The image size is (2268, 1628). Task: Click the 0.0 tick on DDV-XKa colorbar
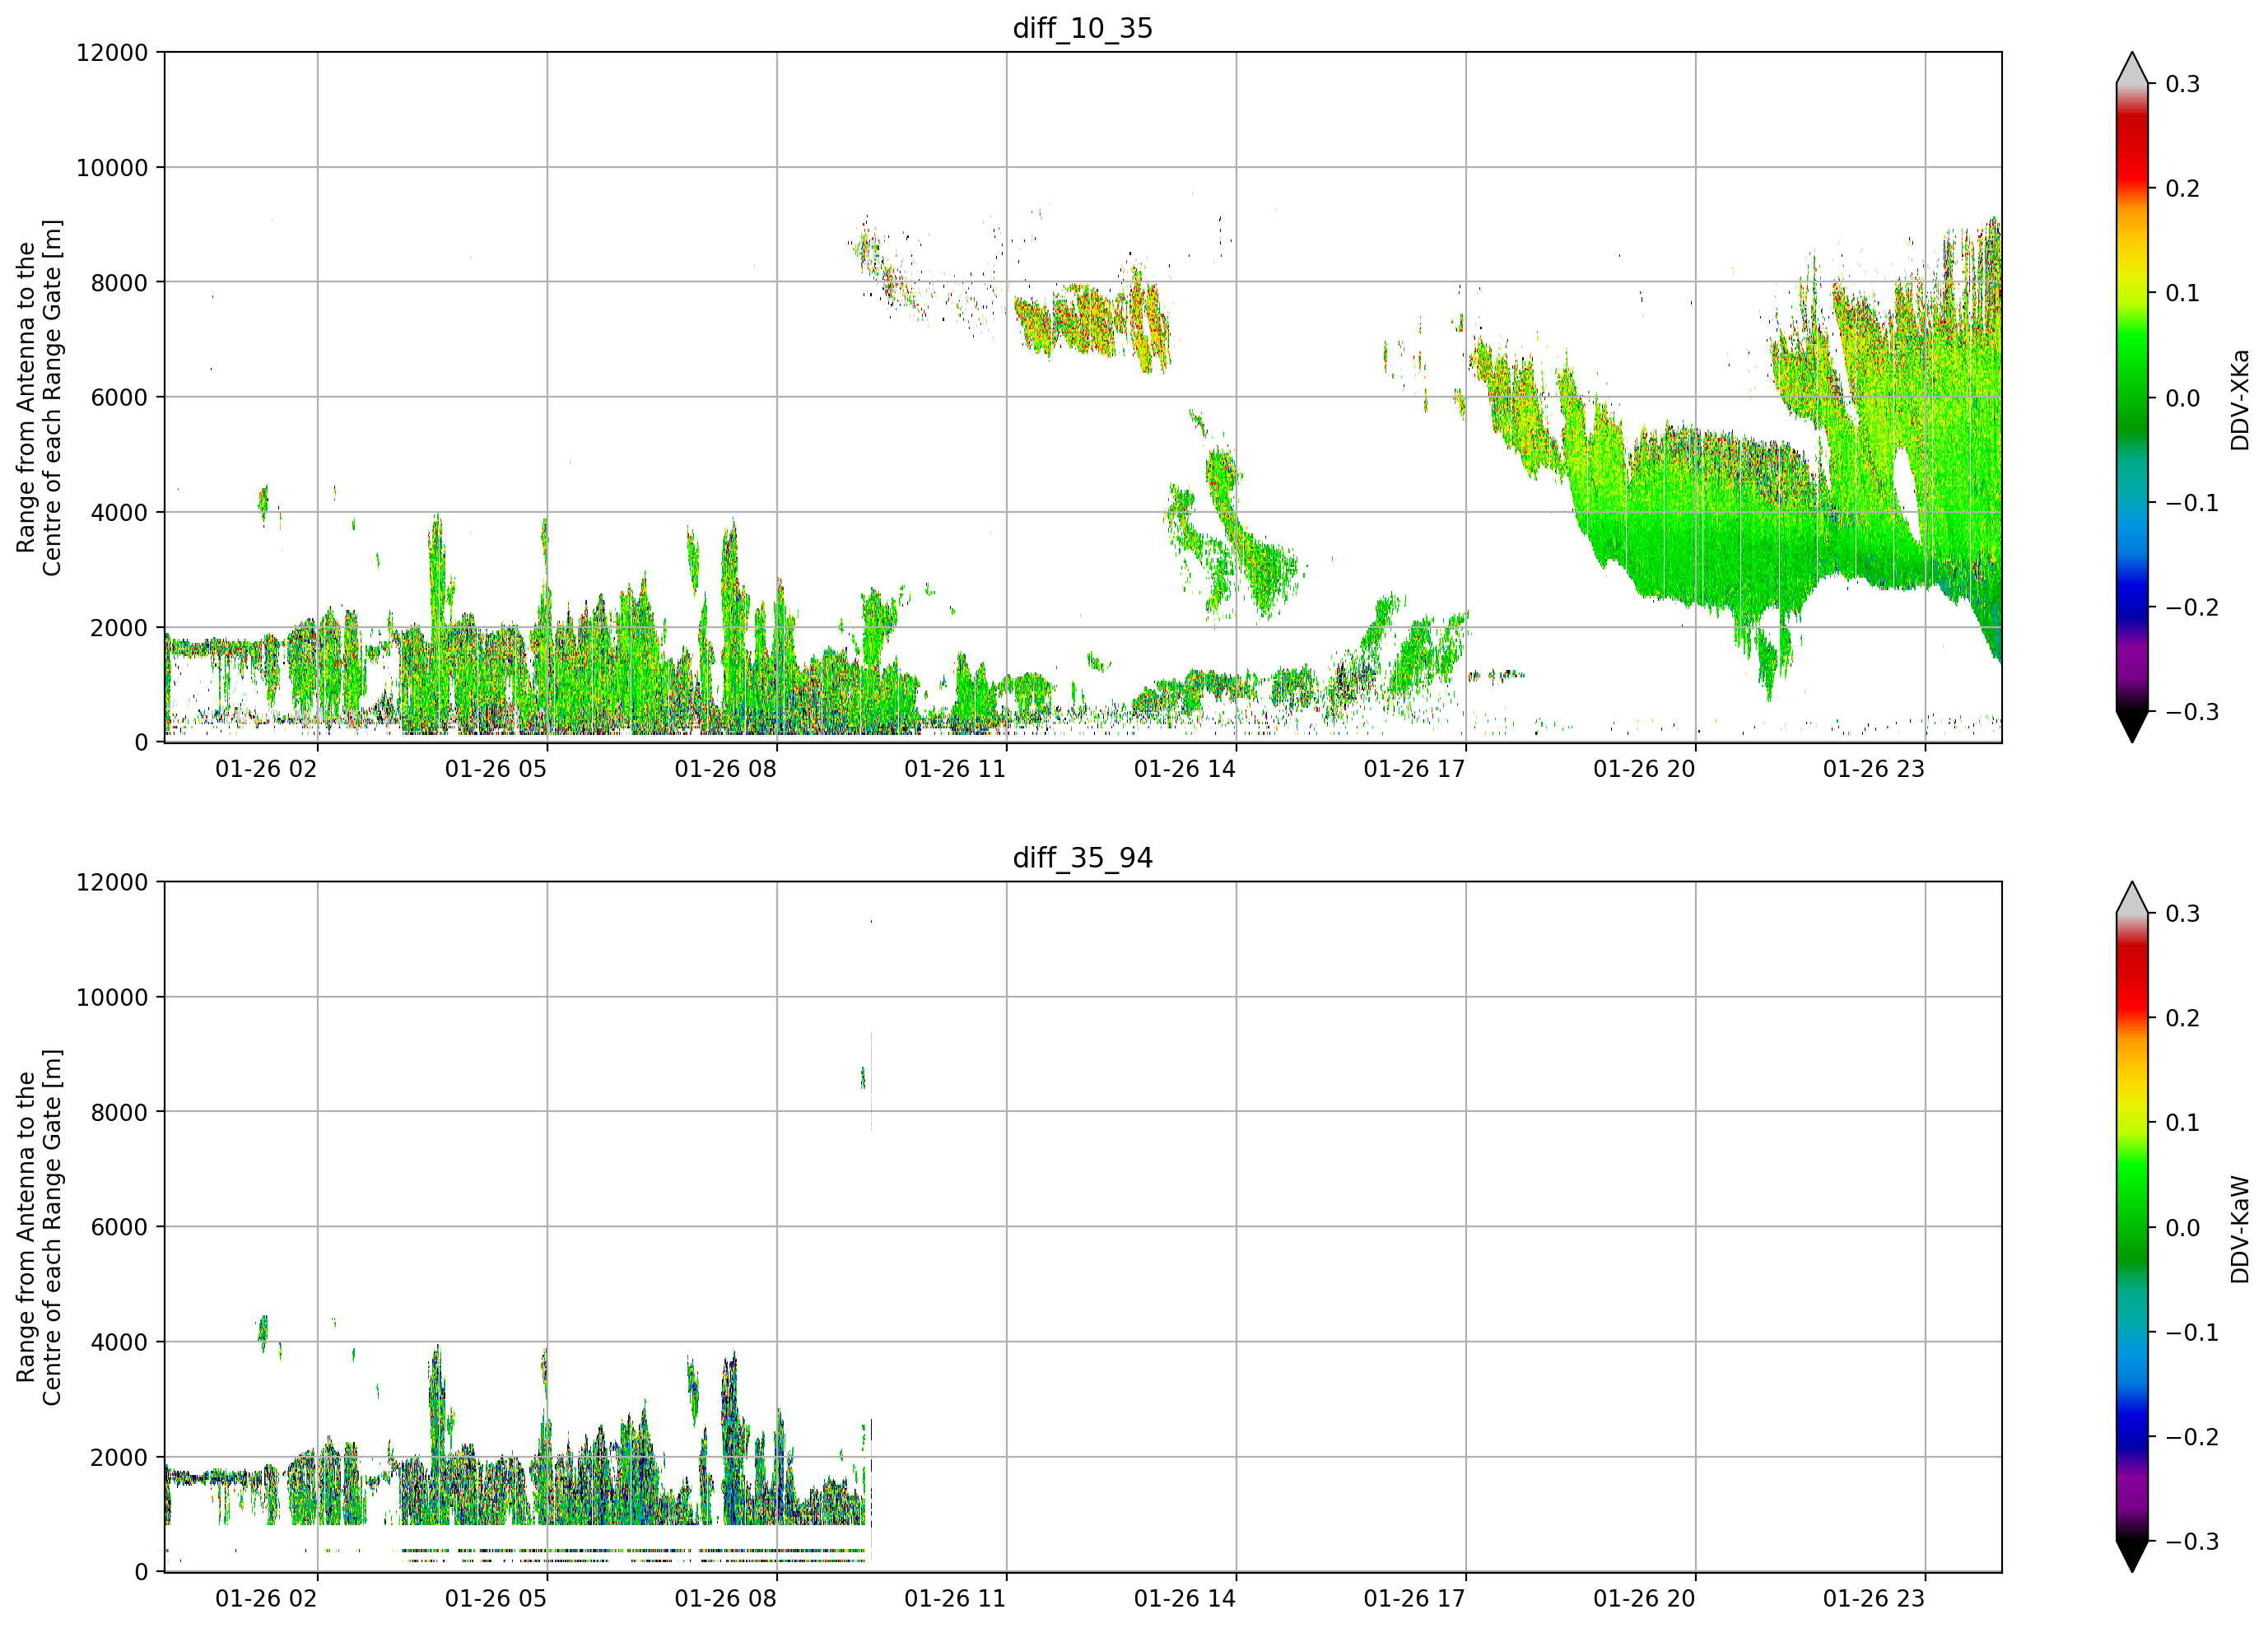point(2183,398)
